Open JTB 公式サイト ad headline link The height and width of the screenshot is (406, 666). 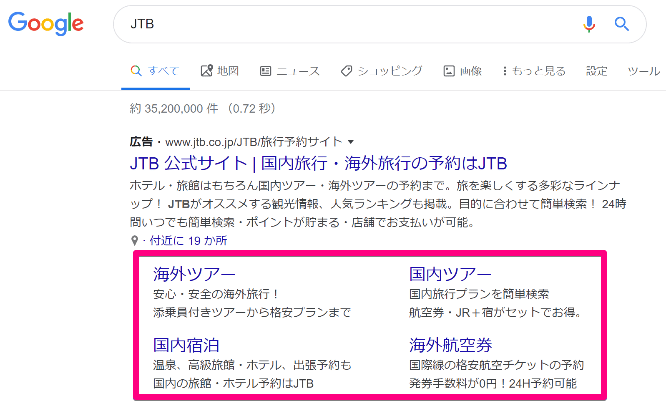point(318,164)
